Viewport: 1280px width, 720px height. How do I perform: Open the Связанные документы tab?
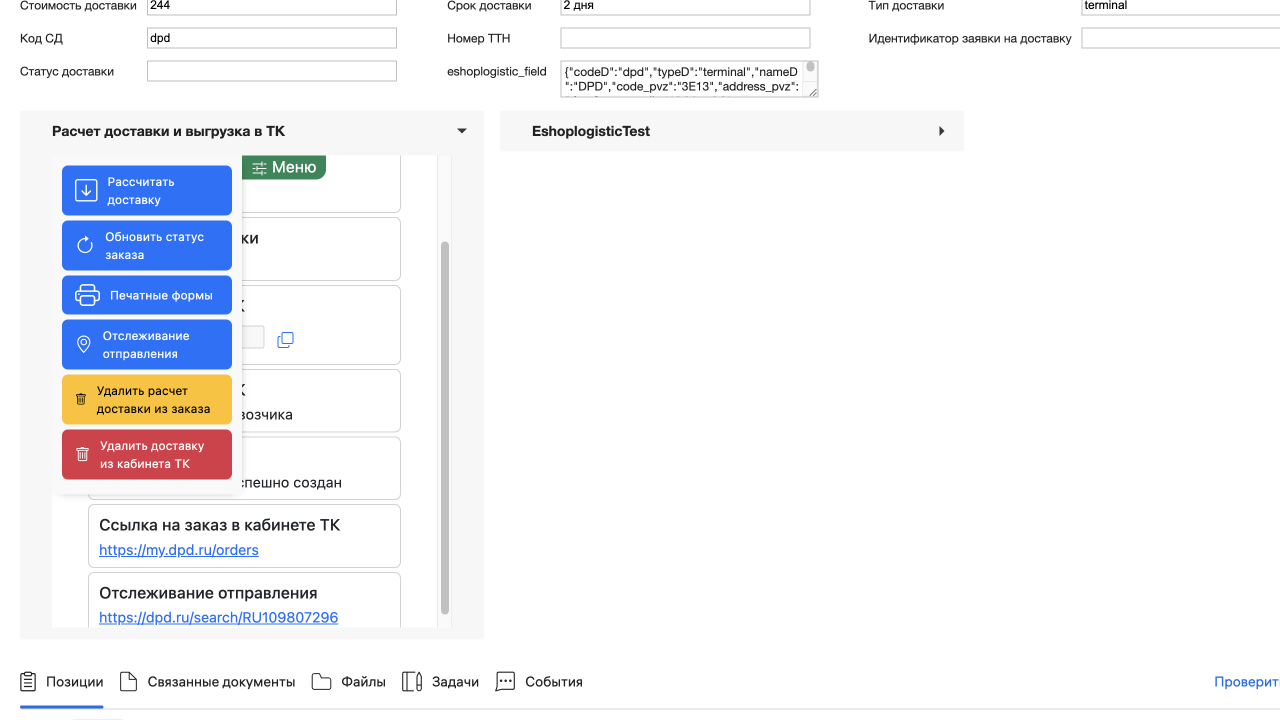click(x=207, y=682)
